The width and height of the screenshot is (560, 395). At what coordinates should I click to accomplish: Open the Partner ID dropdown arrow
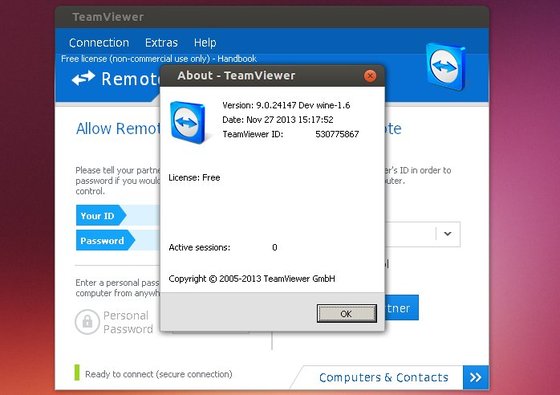[448, 234]
